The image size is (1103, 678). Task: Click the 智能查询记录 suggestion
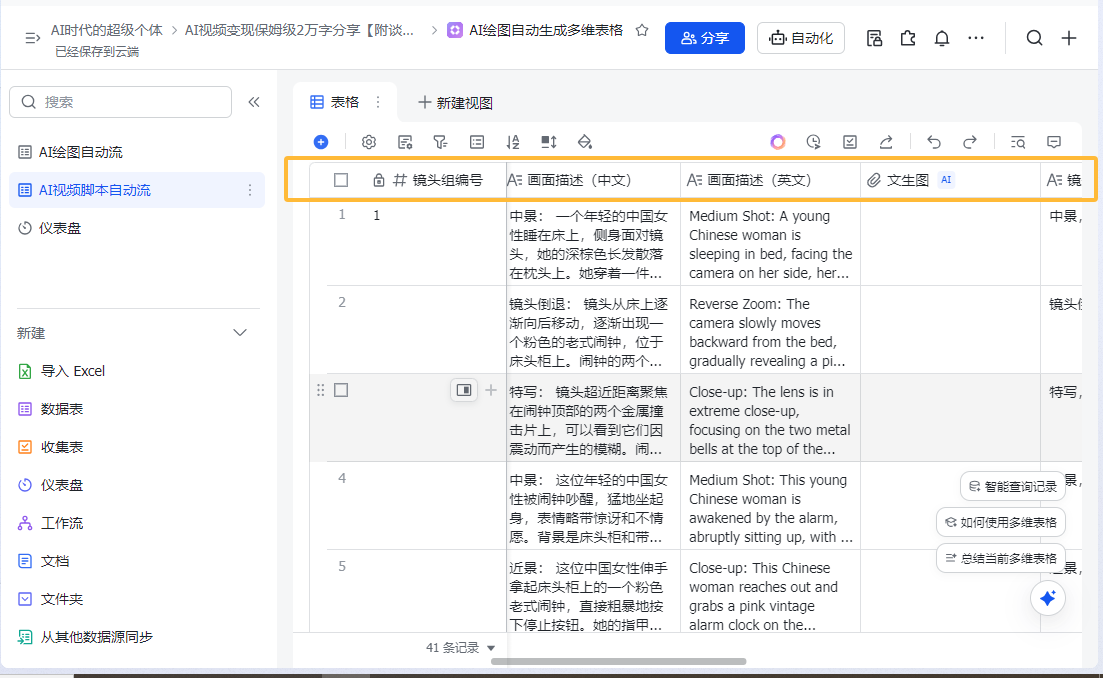click(x=1013, y=487)
